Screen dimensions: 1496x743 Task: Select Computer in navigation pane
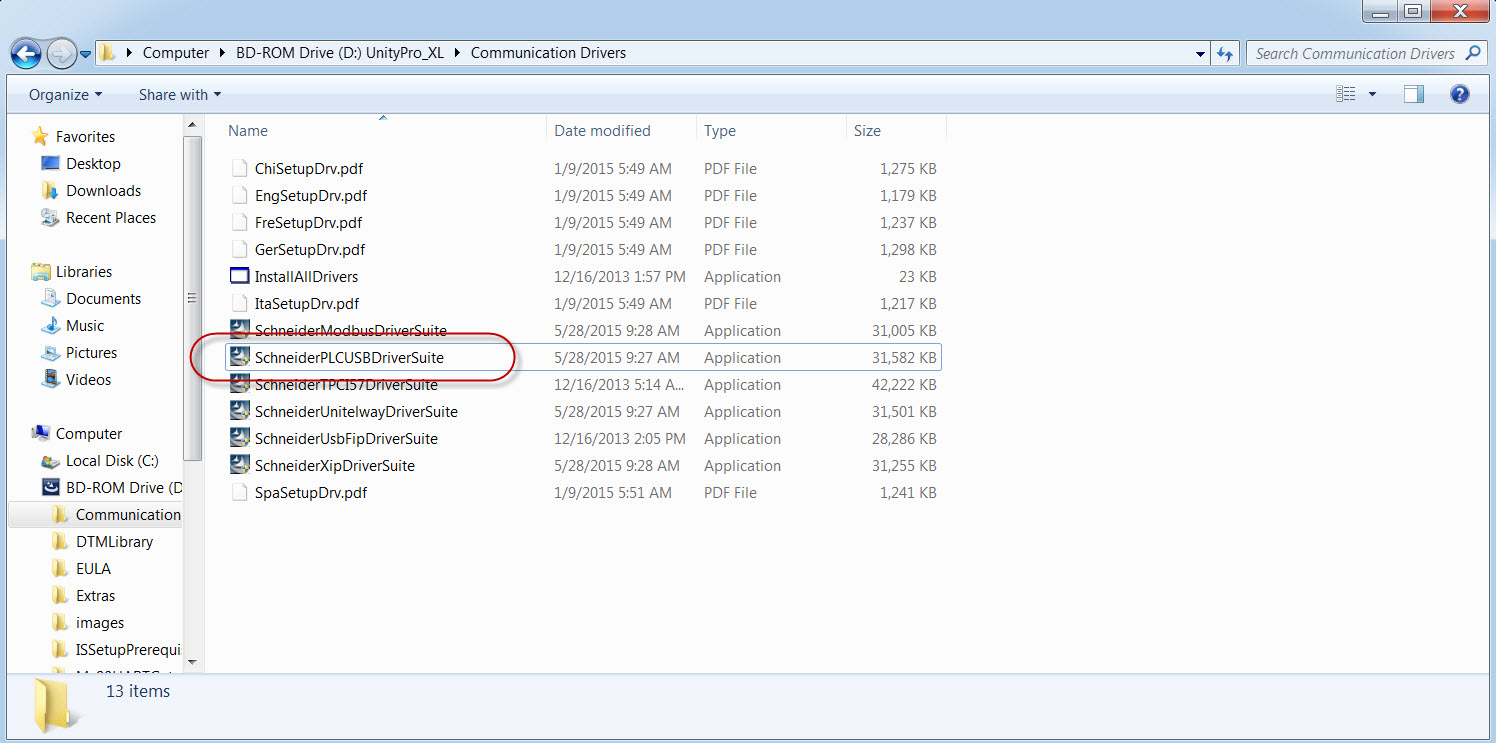pyautogui.click(x=89, y=433)
